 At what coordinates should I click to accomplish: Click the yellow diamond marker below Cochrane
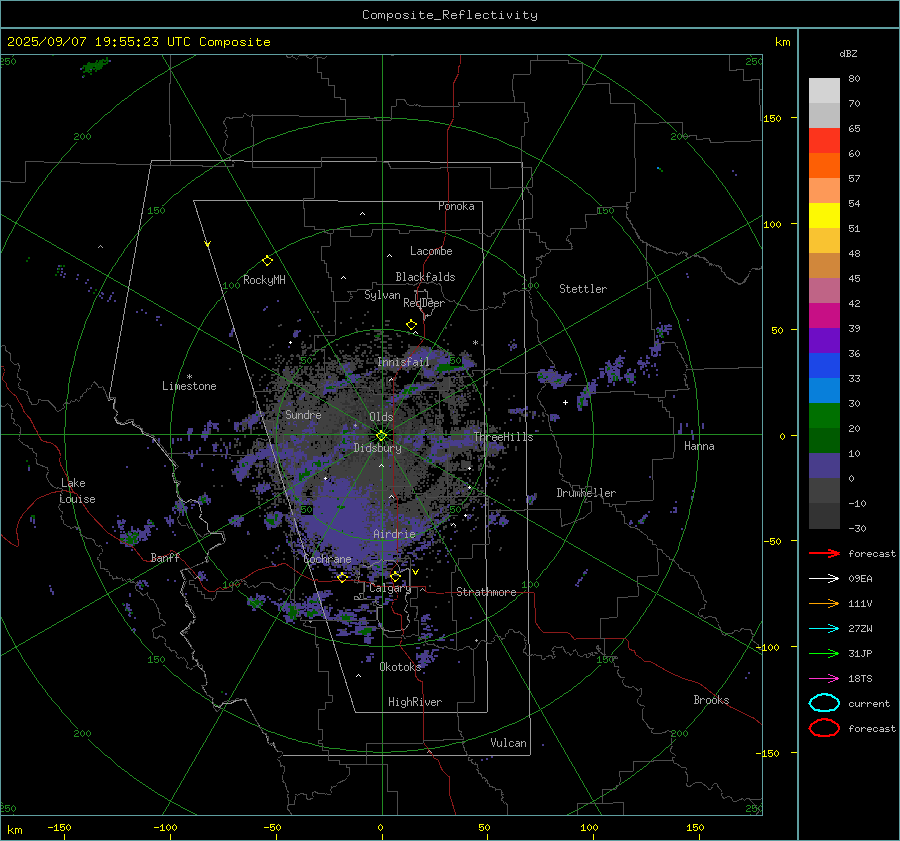(x=343, y=577)
